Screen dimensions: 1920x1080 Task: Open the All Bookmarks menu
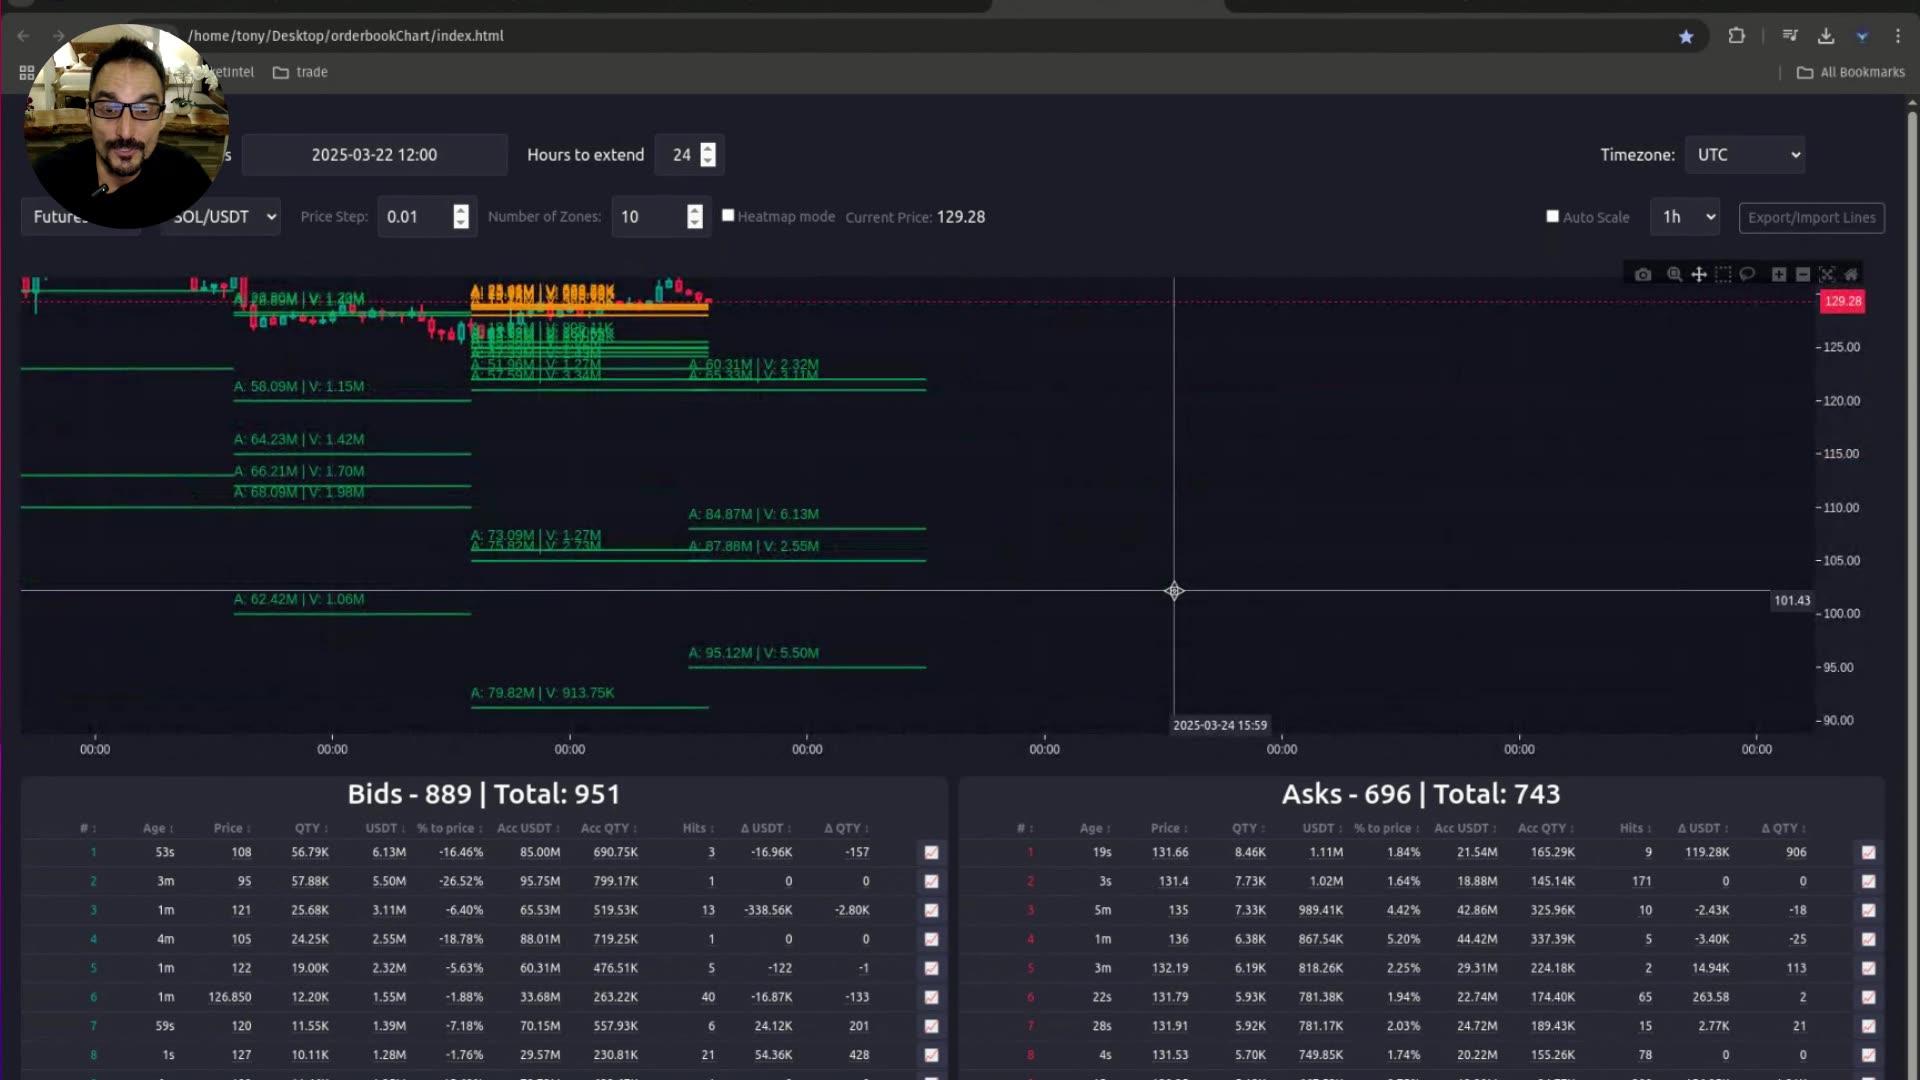tap(1851, 71)
